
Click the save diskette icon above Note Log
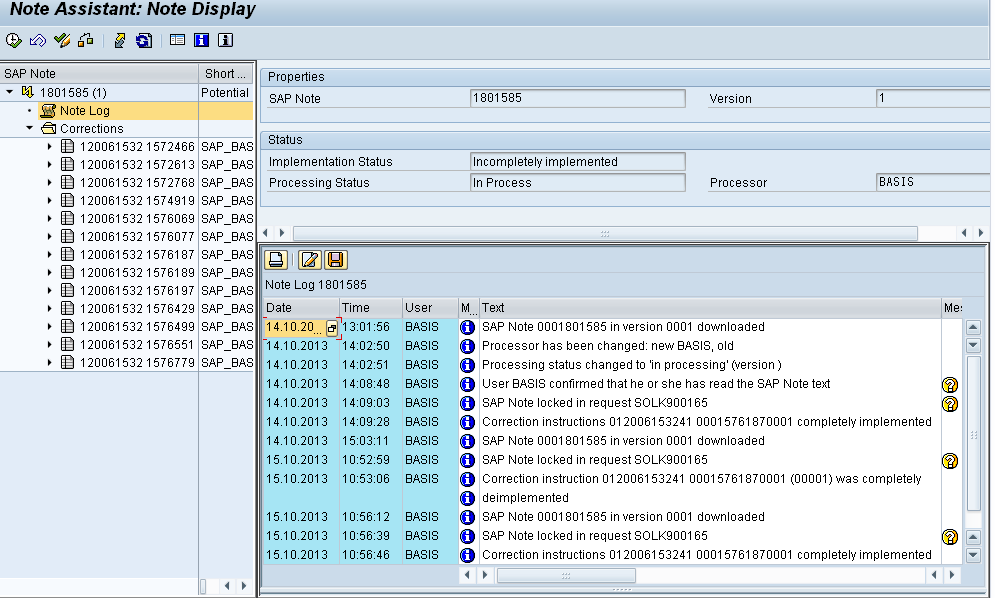[336, 260]
